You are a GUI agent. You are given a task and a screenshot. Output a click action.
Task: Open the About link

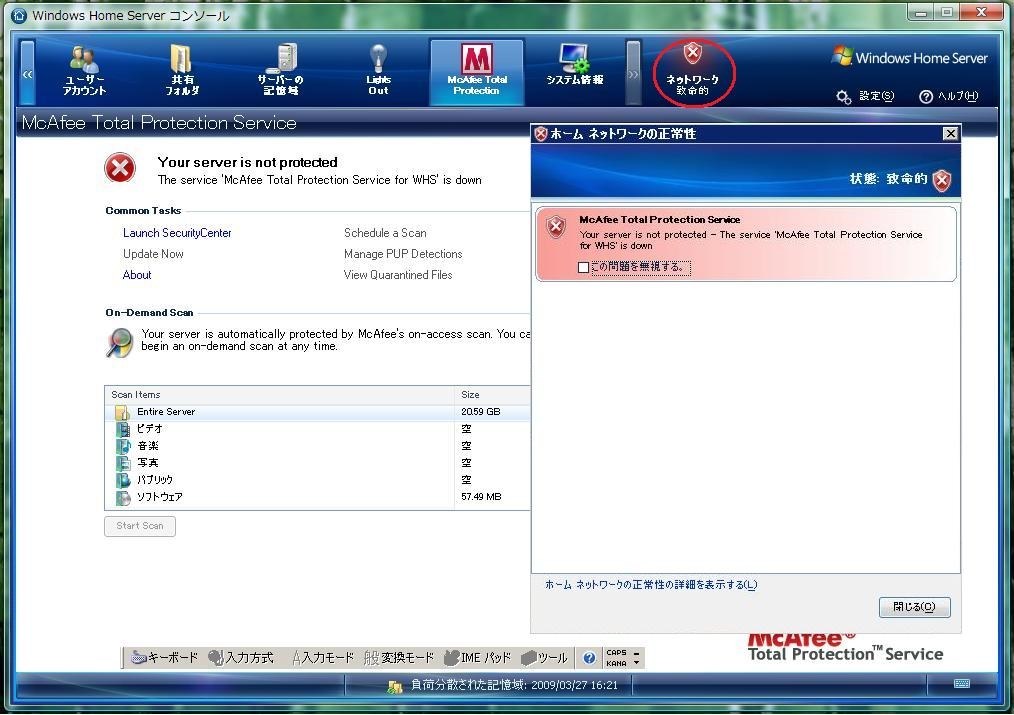click(136, 275)
